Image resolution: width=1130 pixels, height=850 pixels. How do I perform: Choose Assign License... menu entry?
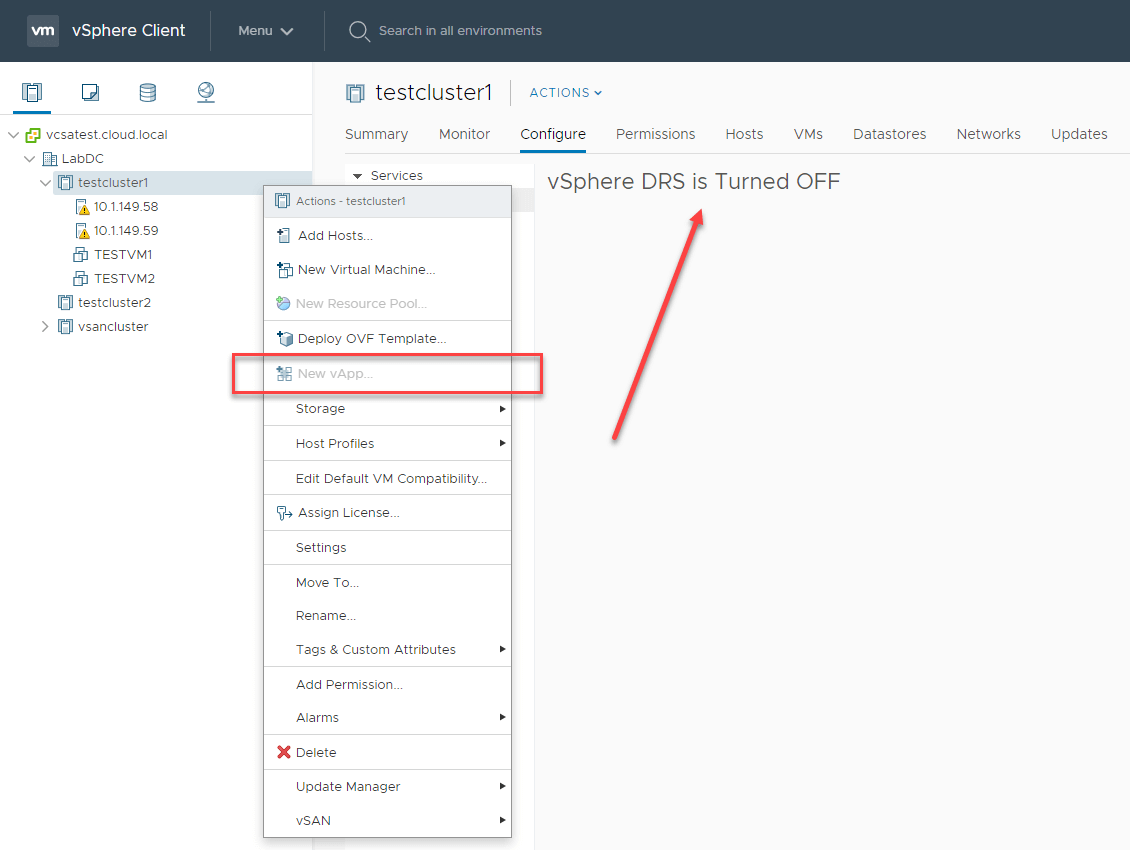coord(388,513)
